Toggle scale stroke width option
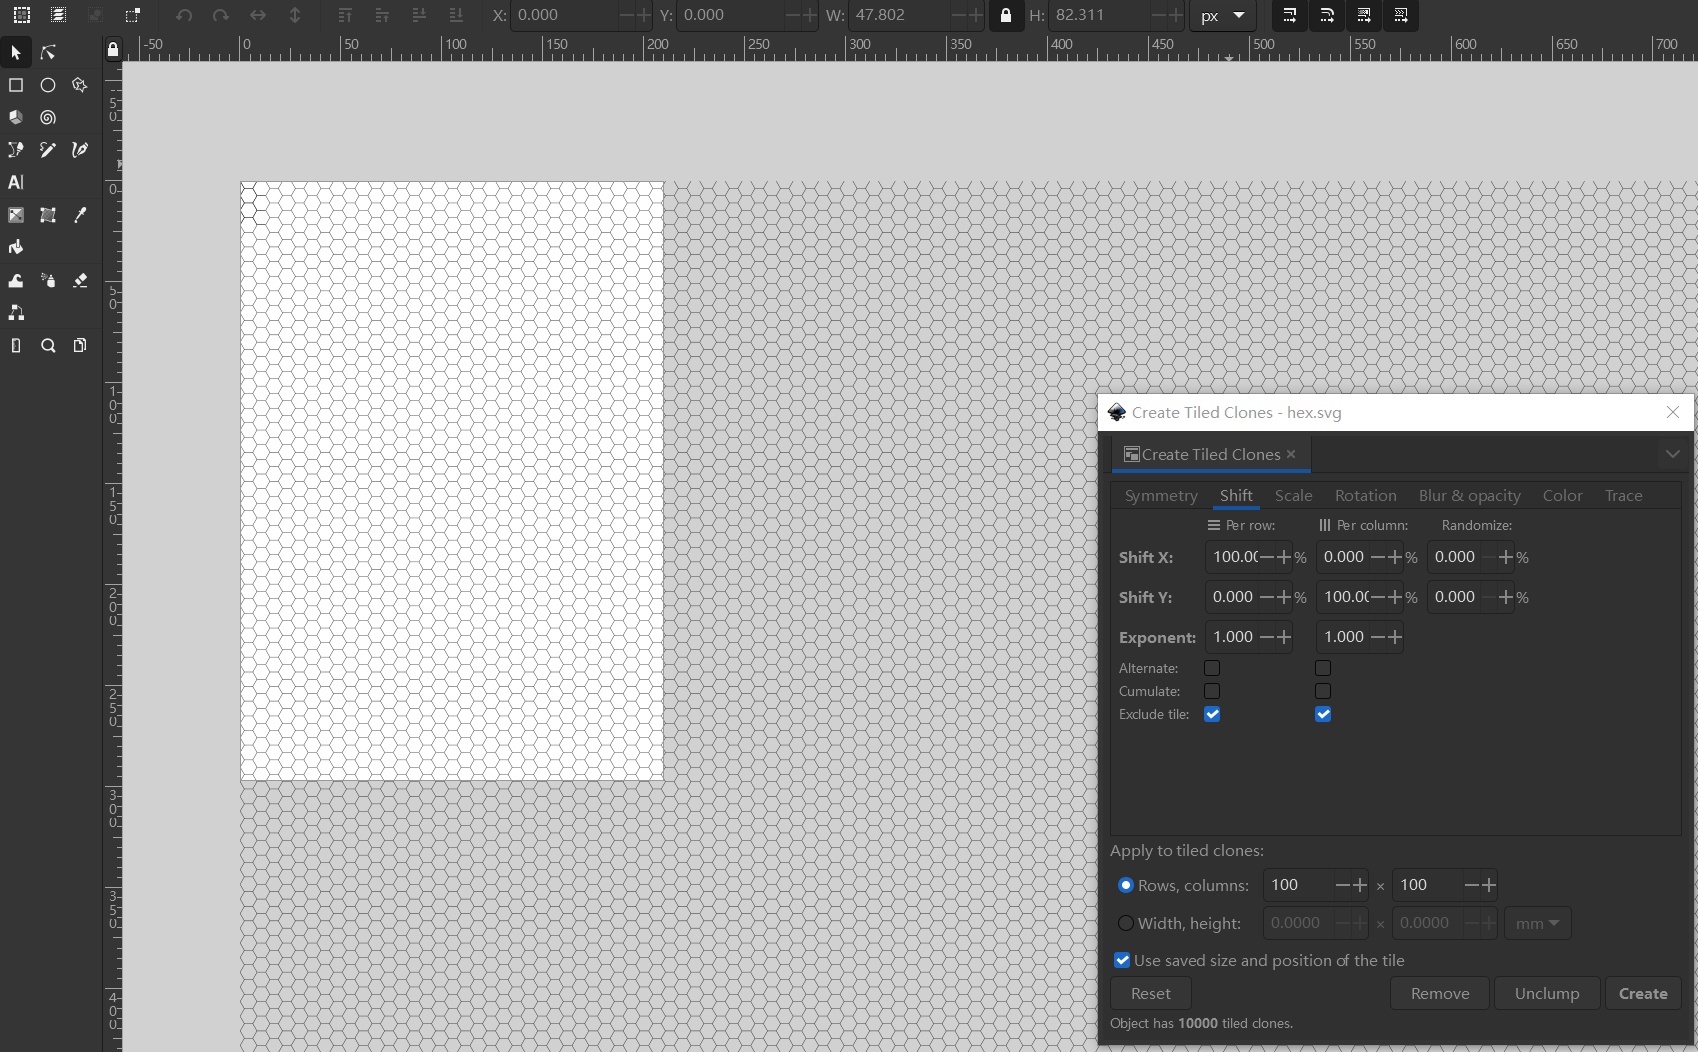This screenshot has height=1052, width=1698. [x=1290, y=15]
